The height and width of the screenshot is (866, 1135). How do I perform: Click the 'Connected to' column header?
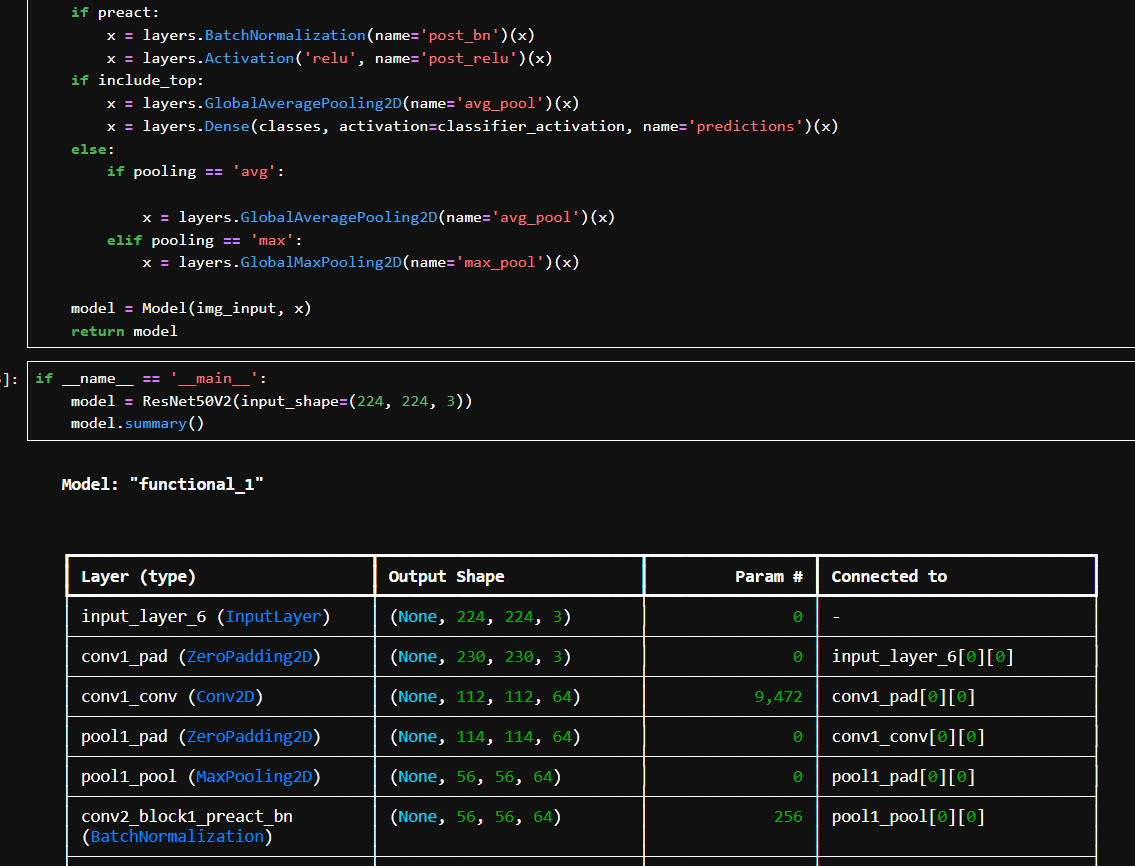(957, 576)
